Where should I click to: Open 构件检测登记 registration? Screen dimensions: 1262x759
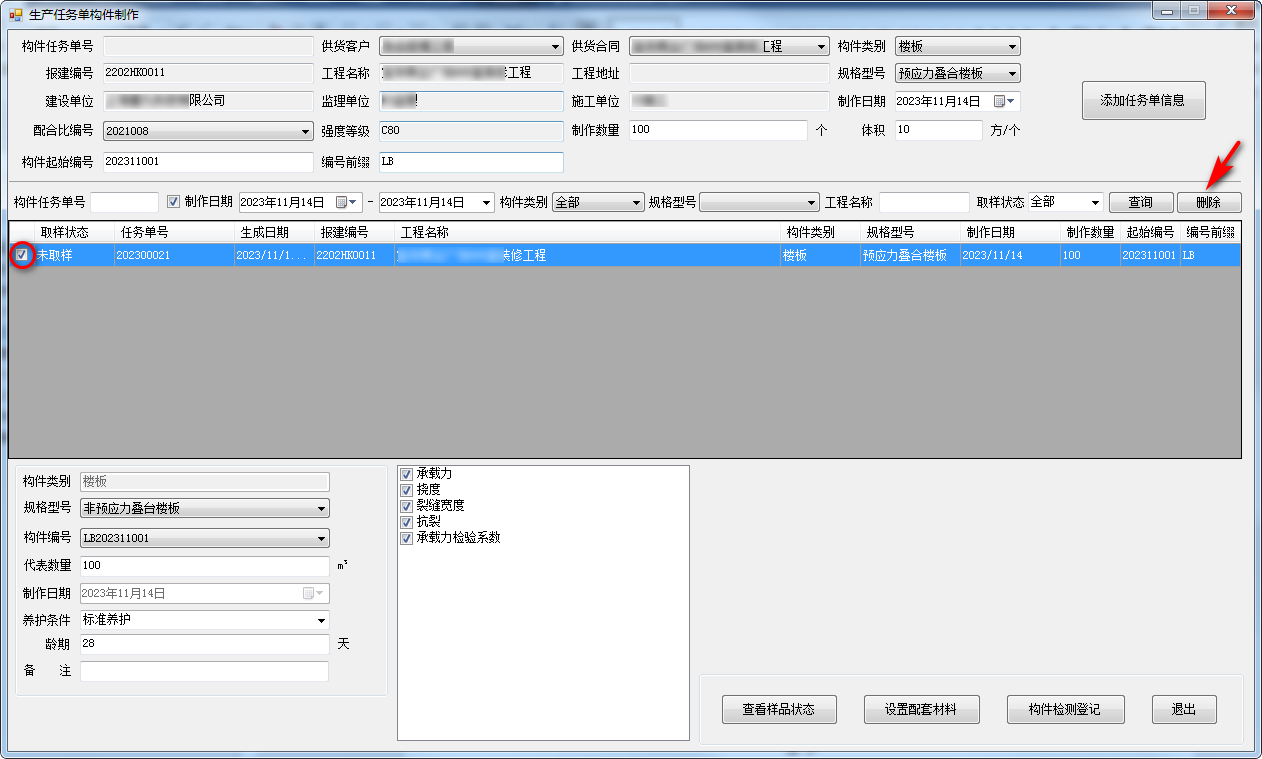tap(1065, 709)
